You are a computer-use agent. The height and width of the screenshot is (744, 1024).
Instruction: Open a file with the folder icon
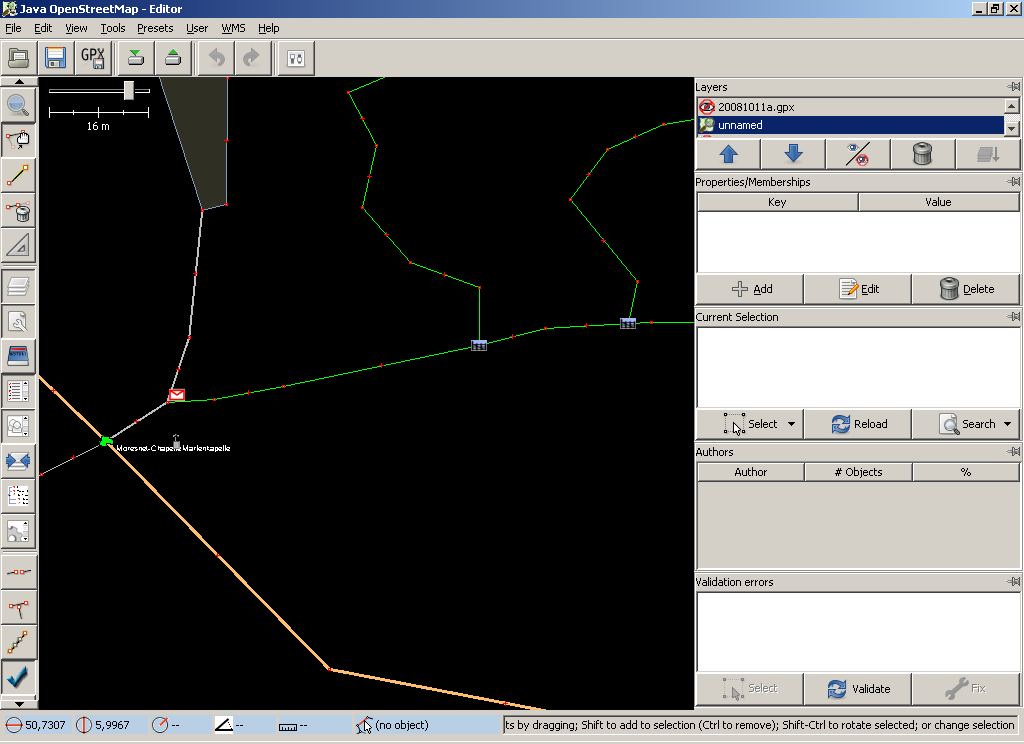(x=18, y=59)
